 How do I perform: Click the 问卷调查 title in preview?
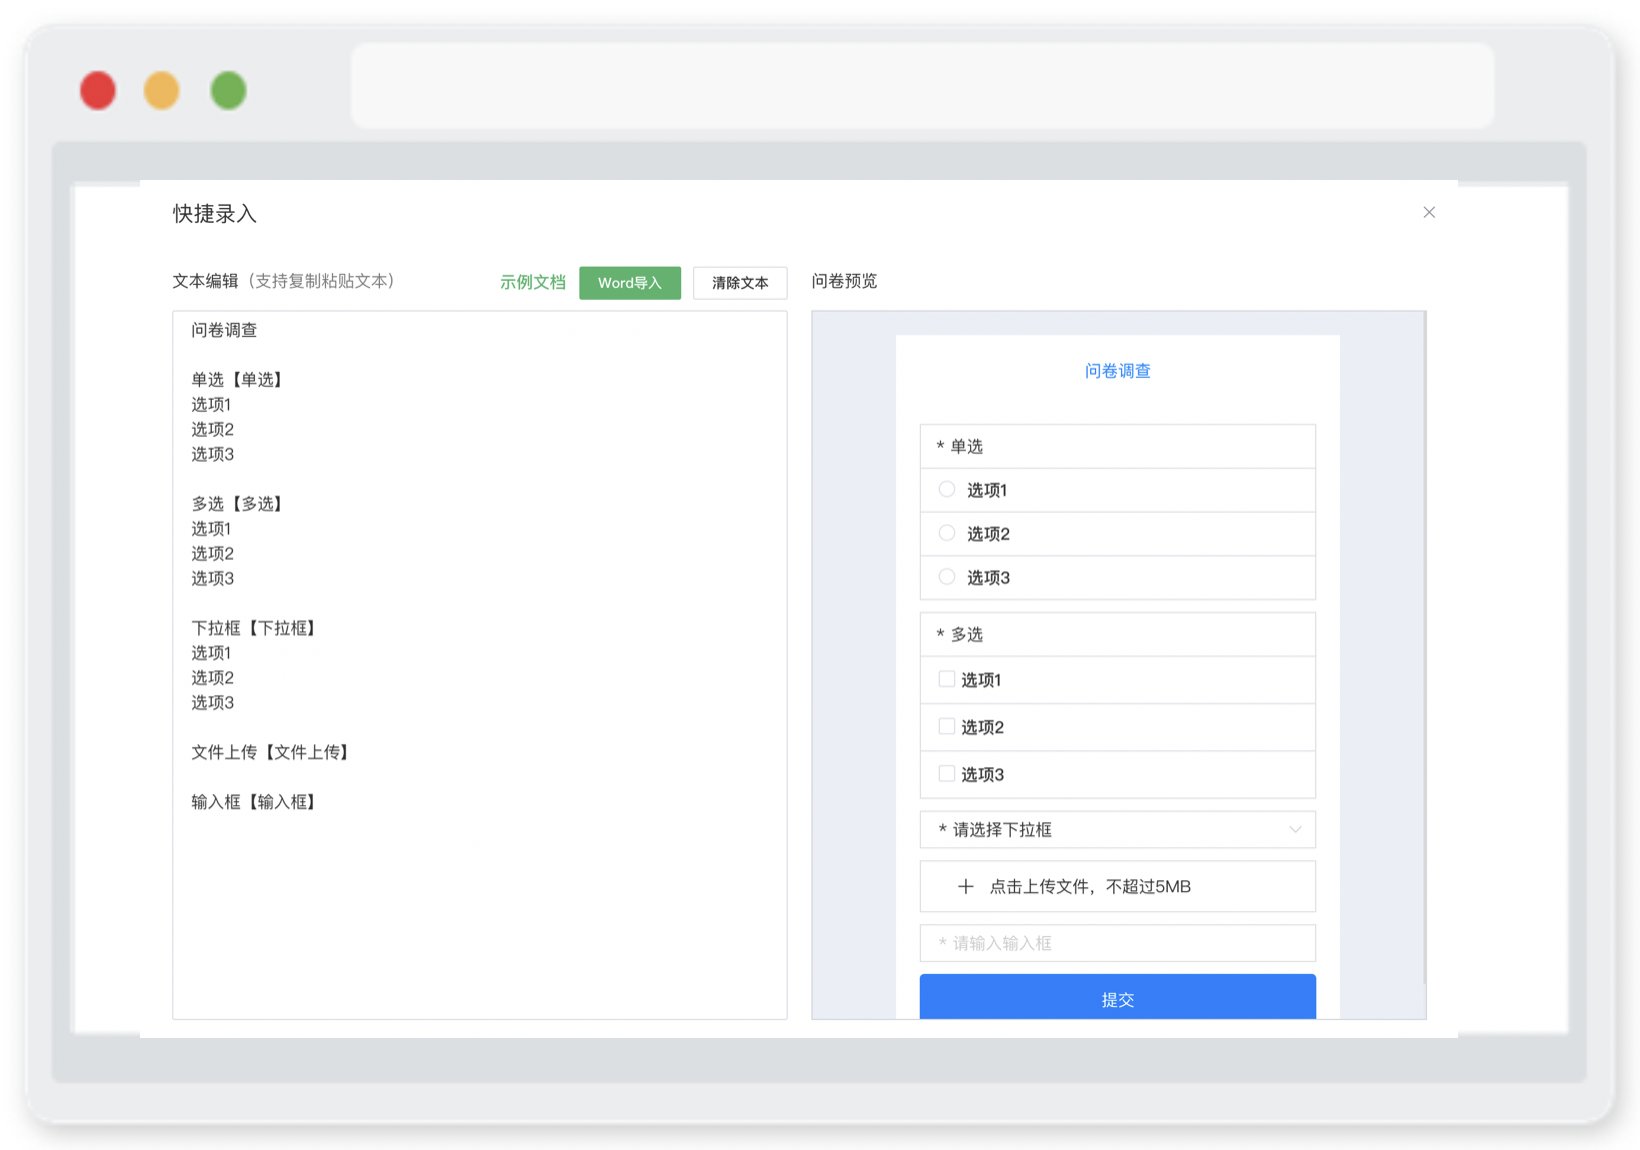(x=1117, y=371)
